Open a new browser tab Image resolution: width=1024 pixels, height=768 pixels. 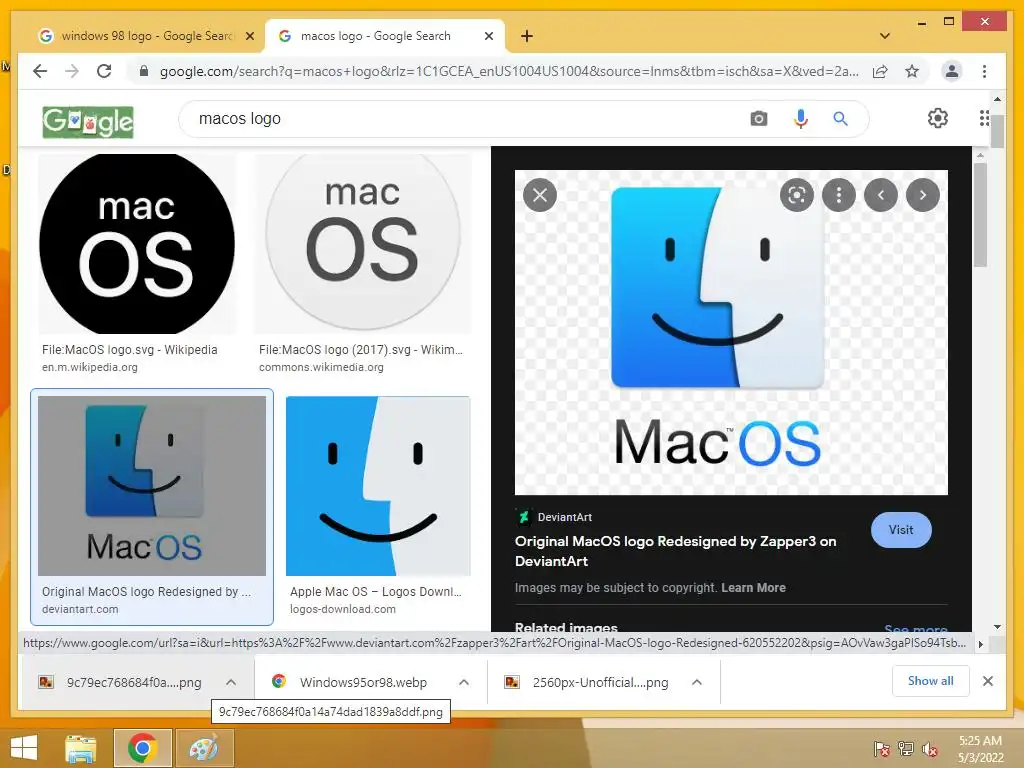(527, 36)
